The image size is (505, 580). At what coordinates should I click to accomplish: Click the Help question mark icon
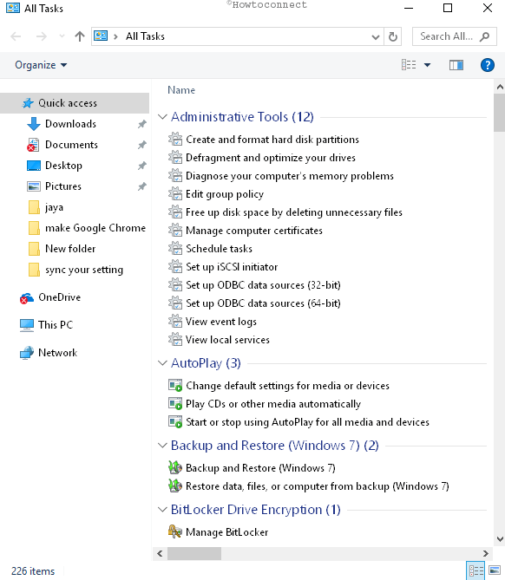[487, 65]
